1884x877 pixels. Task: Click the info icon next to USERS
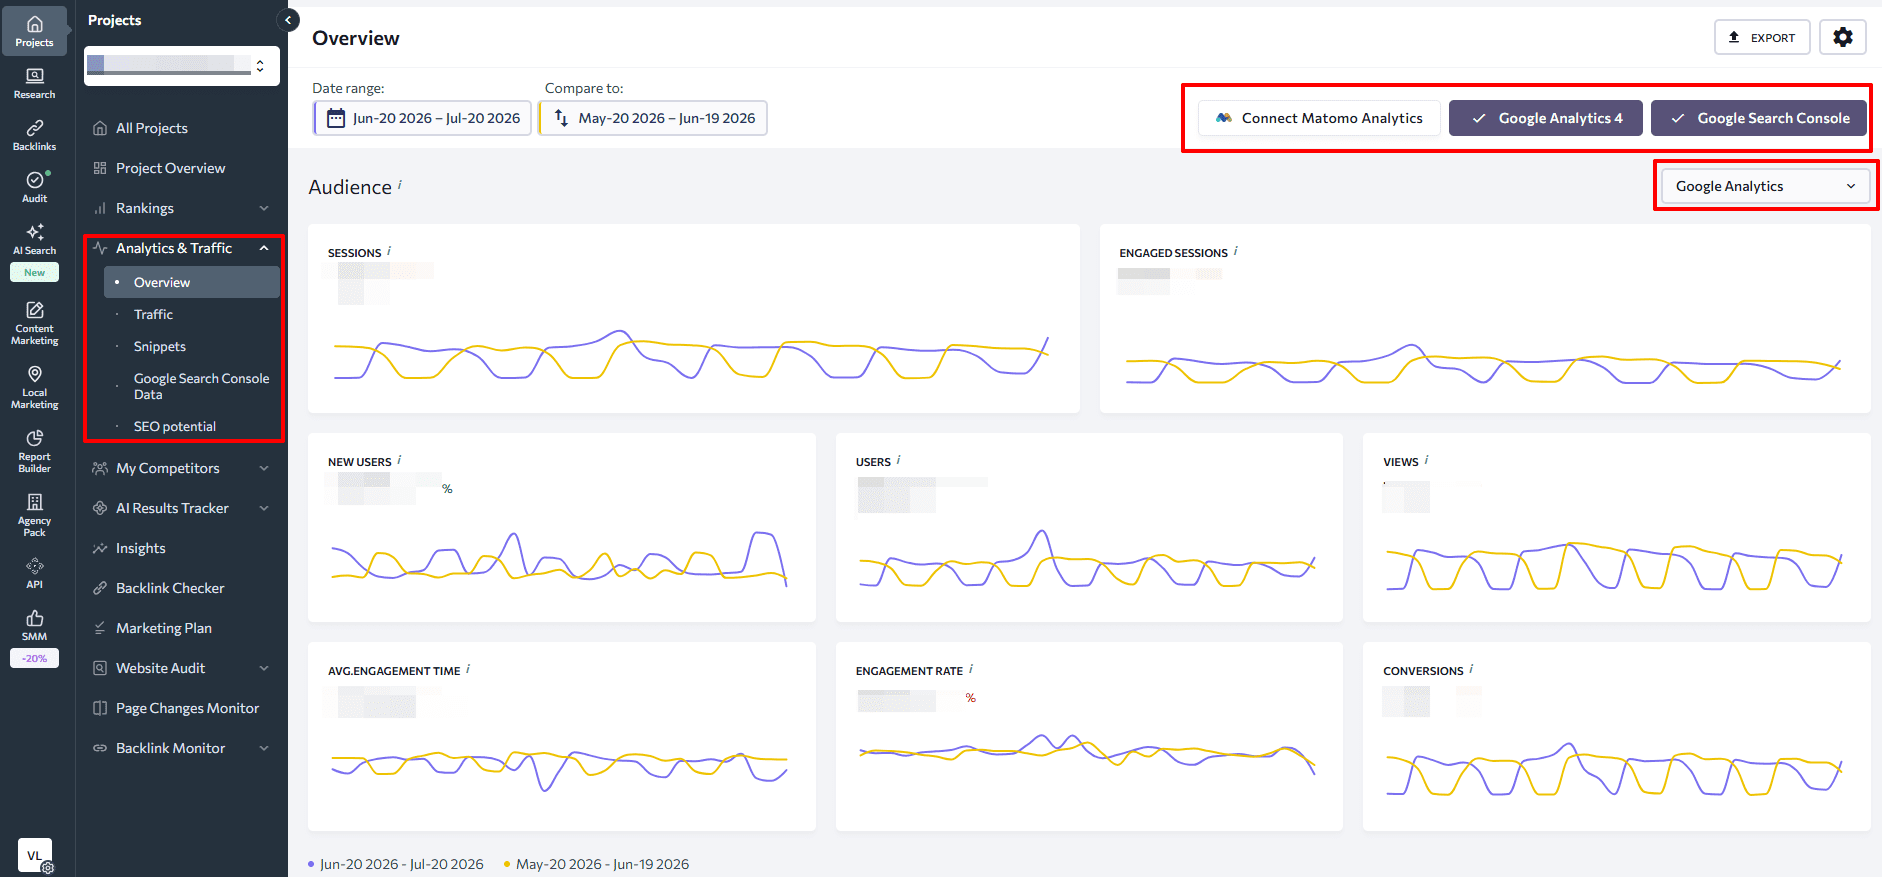pos(898,460)
